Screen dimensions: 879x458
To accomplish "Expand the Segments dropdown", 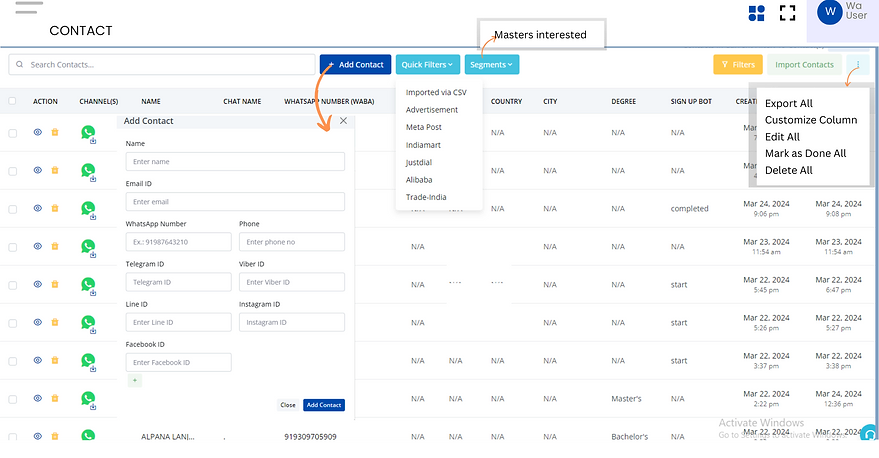I will tap(491, 65).
